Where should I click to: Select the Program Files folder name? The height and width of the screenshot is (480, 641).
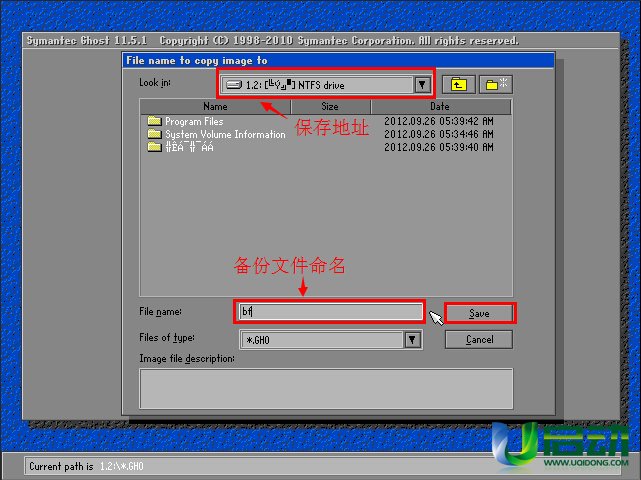tap(194, 121)
